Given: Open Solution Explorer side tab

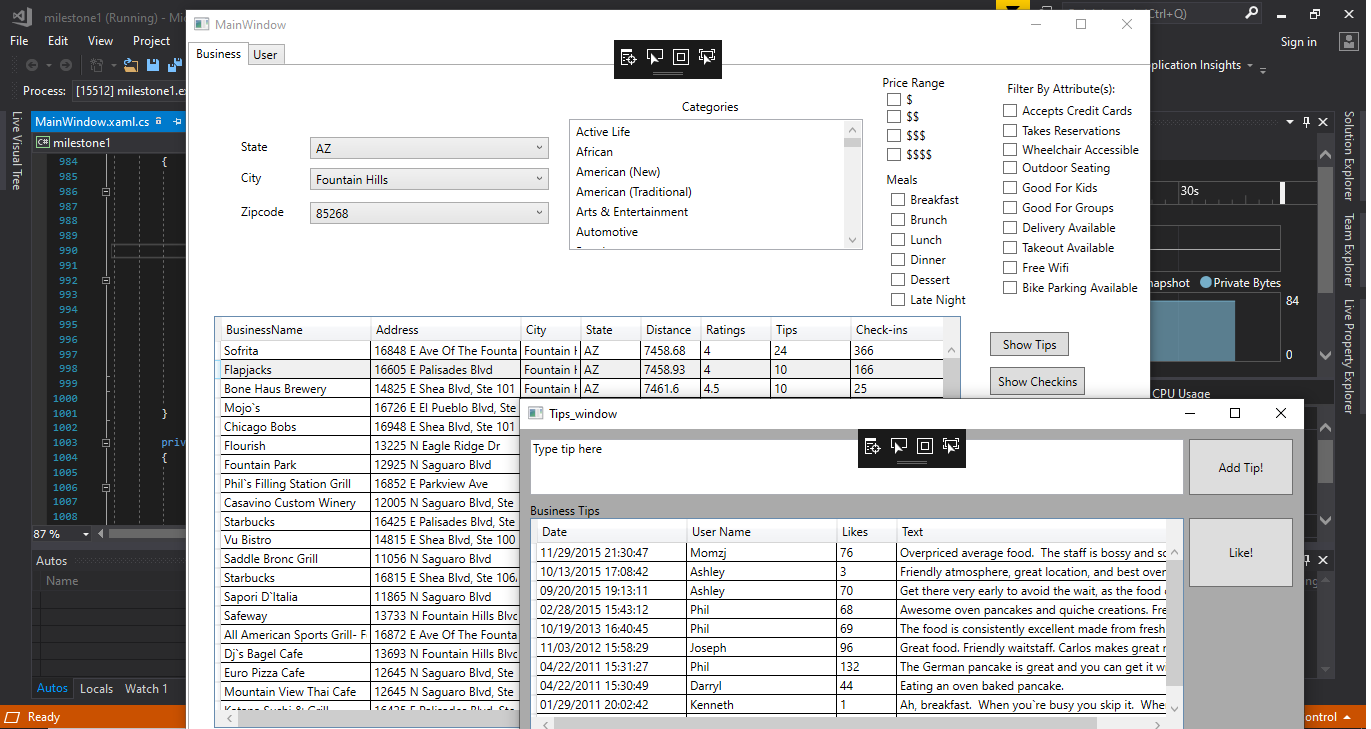Looking at the screenshot, I should click(1349, 156).
